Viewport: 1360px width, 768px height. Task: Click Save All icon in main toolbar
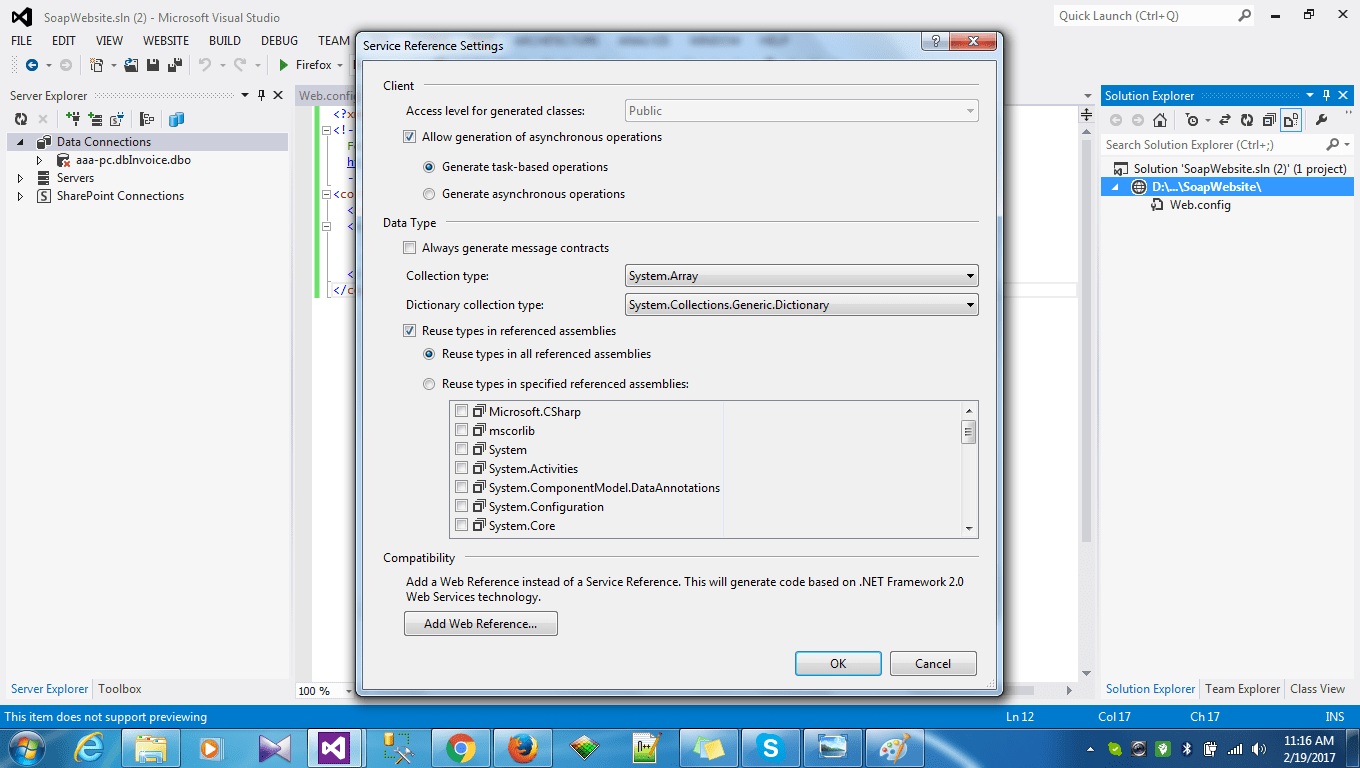[175, 65]
